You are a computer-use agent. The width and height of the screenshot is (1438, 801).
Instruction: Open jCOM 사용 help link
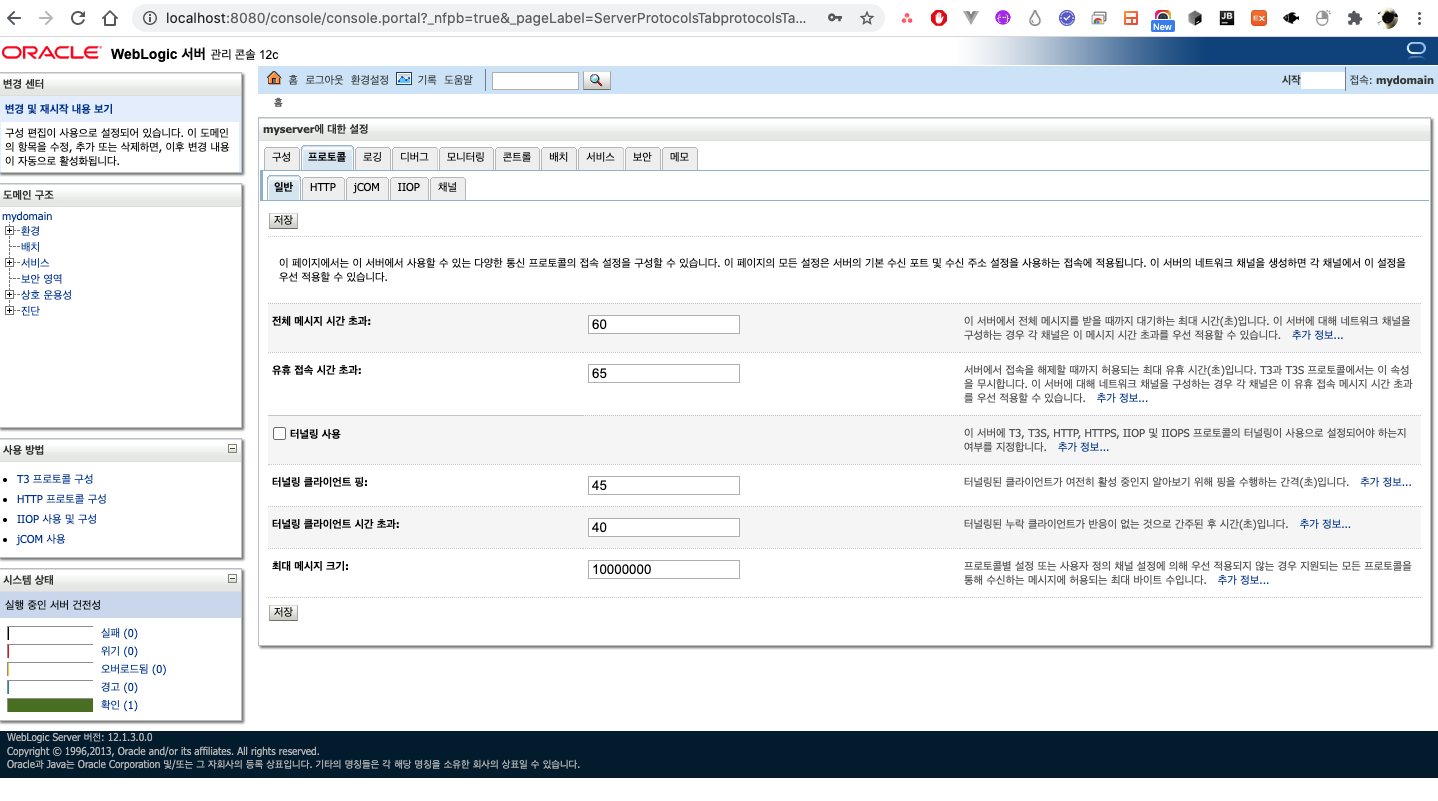[x=41, y=539]
